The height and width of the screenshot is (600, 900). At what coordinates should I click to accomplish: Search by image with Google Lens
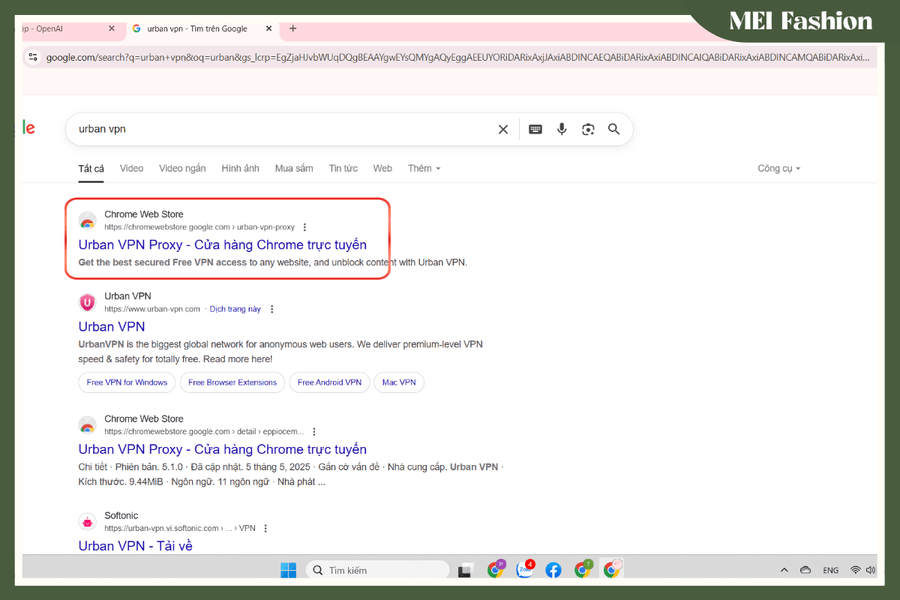pyautogui.click(x=588, y=129)
